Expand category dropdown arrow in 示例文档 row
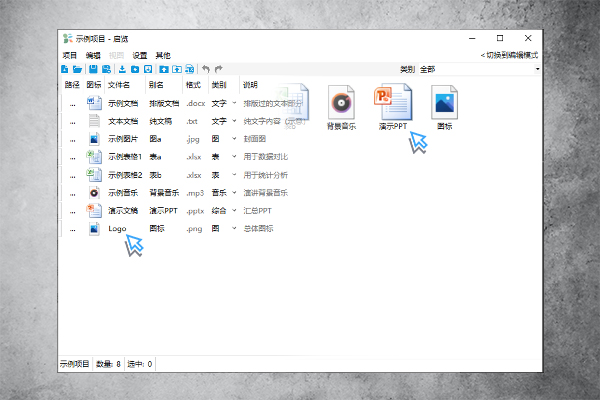Viewport: 600px width, 400px height. pos(234,103)
